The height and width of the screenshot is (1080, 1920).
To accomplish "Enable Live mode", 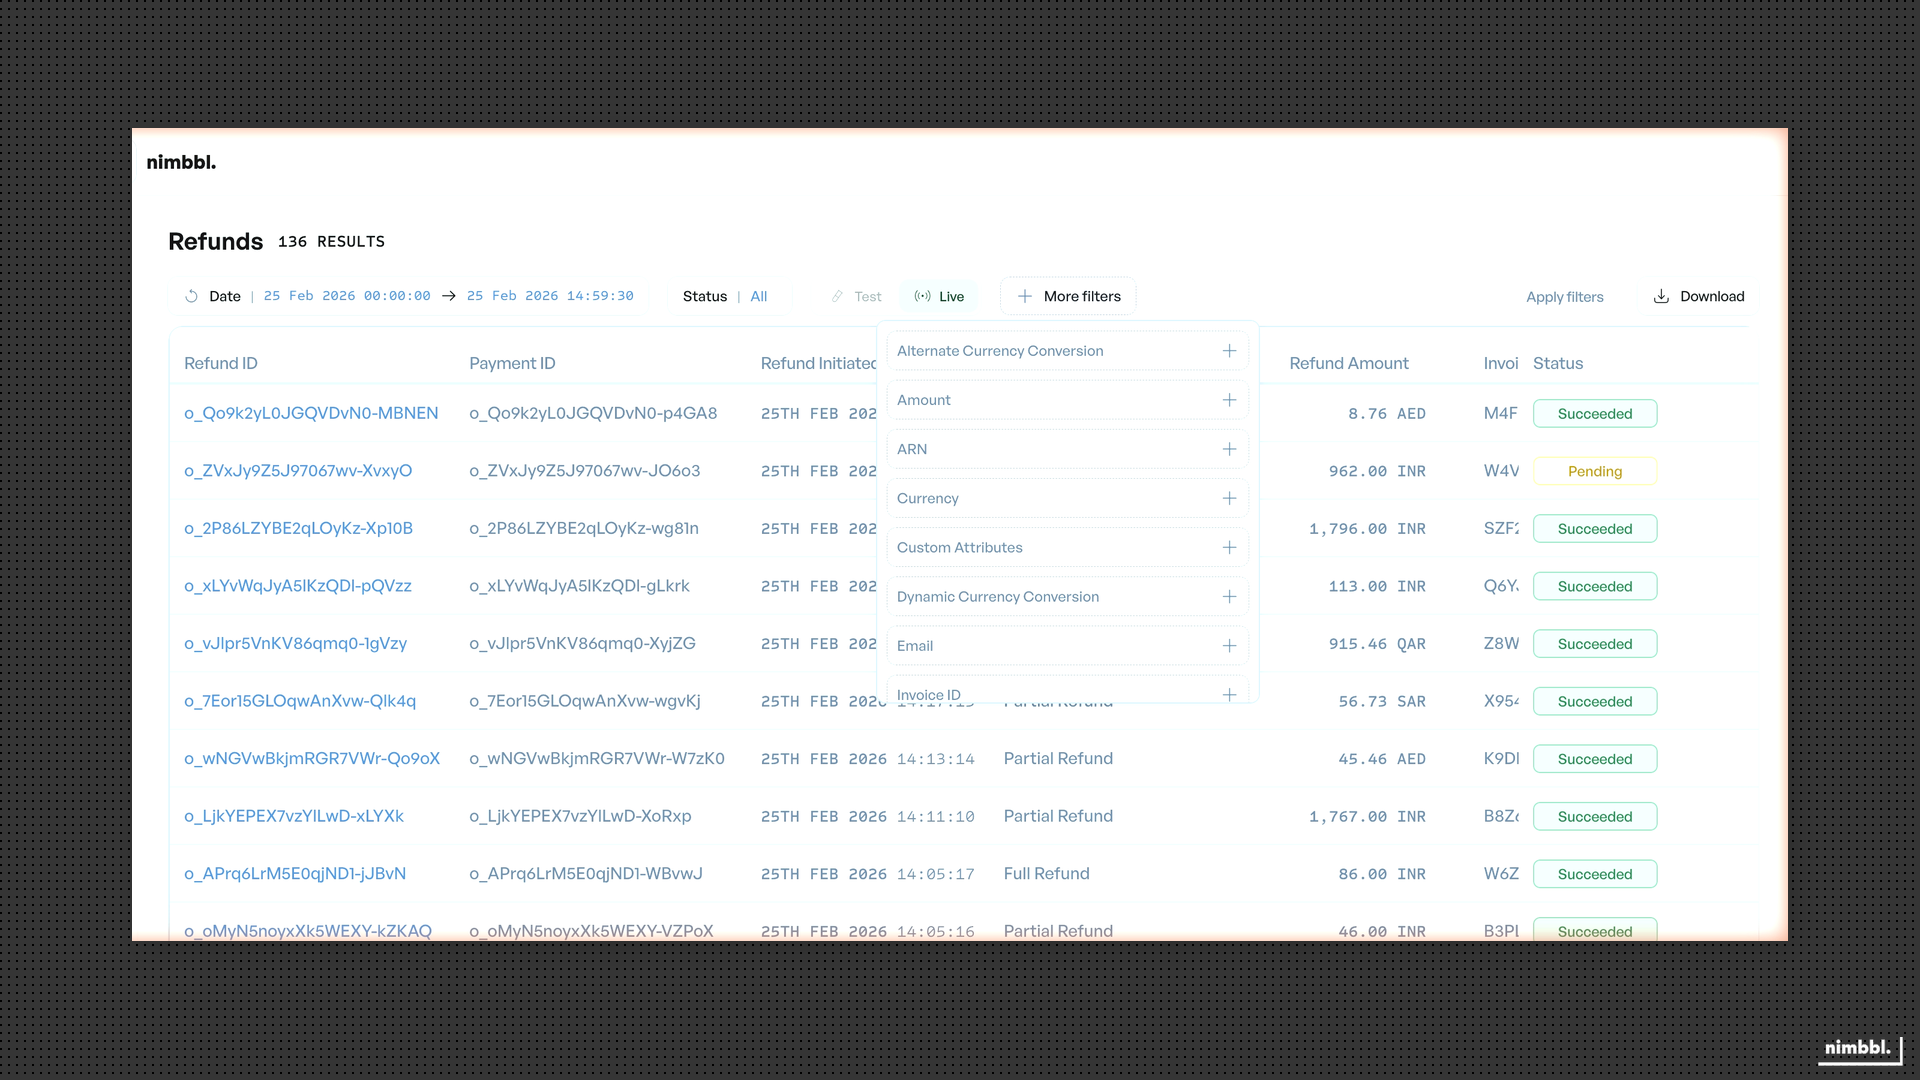I will pos(938,296).
